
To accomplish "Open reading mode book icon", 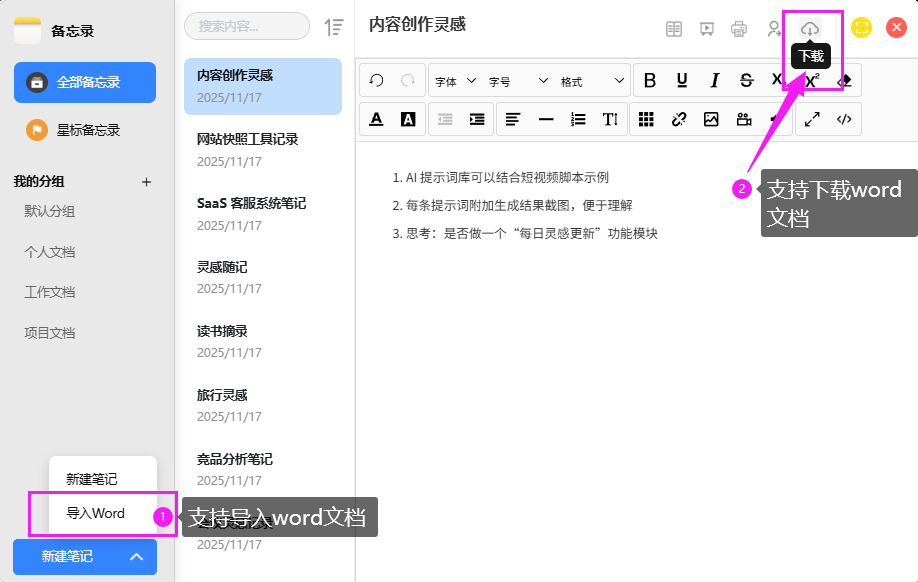I will 675,29.
